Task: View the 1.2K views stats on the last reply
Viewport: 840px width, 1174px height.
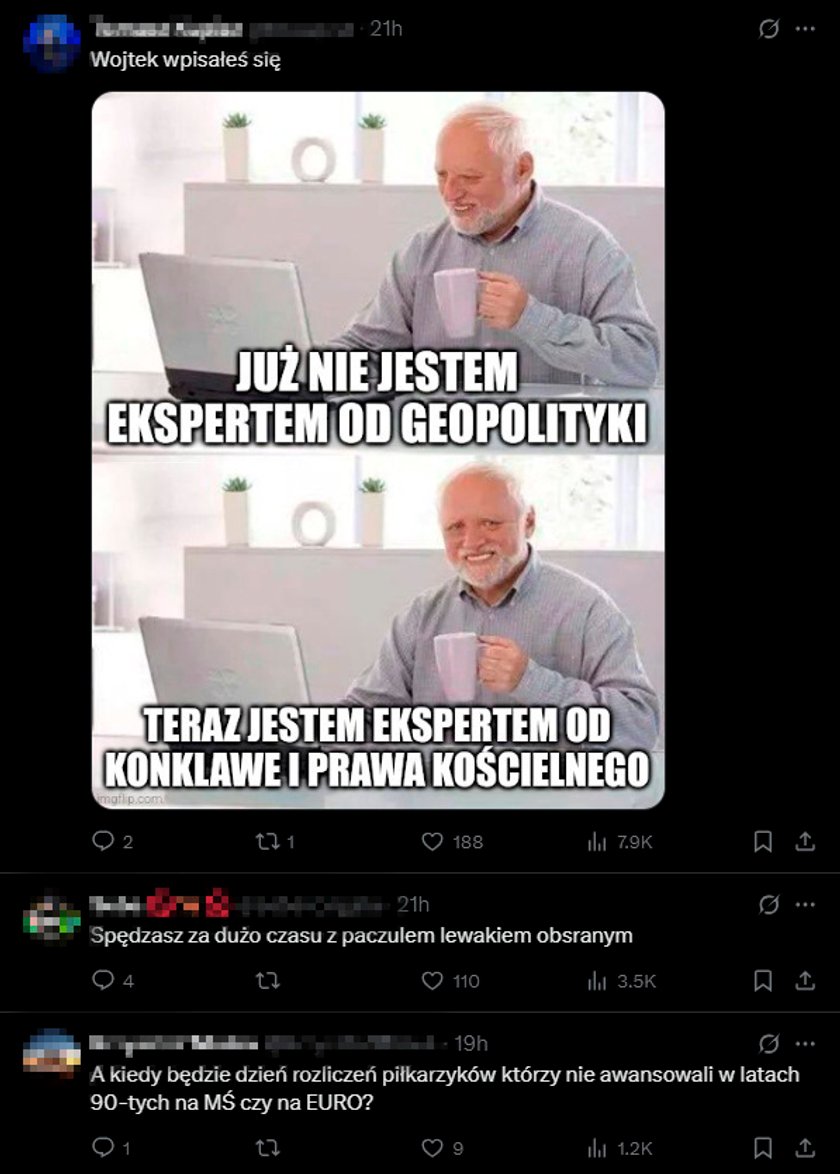Action: tap(620, 1148)
